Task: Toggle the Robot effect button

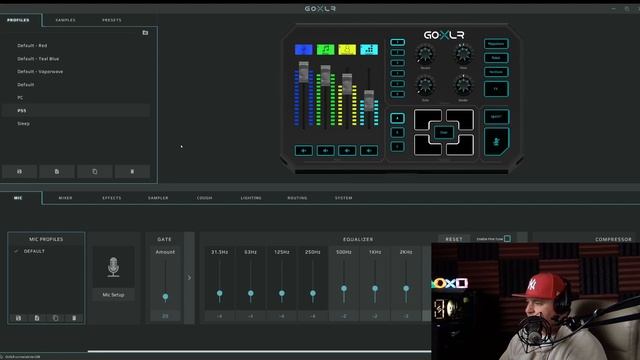Action: (496, 58)
